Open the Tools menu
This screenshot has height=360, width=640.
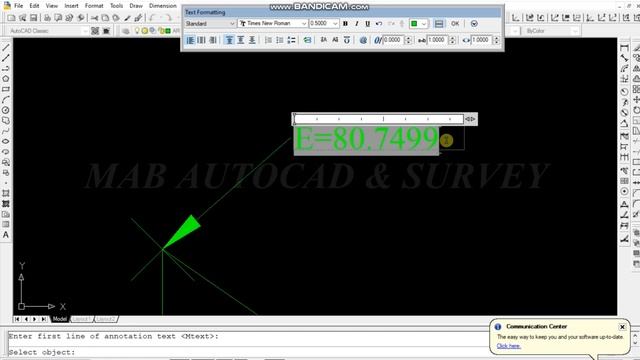[116, 6]
